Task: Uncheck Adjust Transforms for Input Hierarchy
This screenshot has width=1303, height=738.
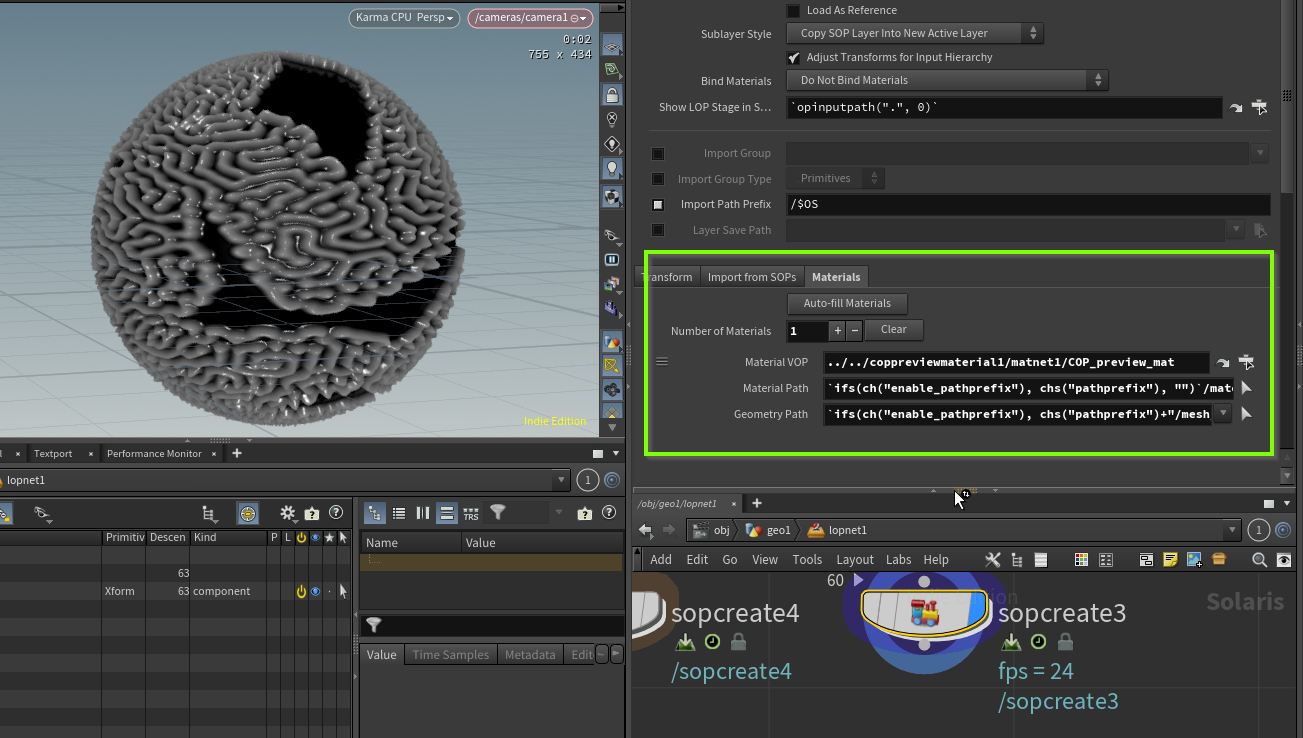Action: pyautogui.click(x=794, y=58)
